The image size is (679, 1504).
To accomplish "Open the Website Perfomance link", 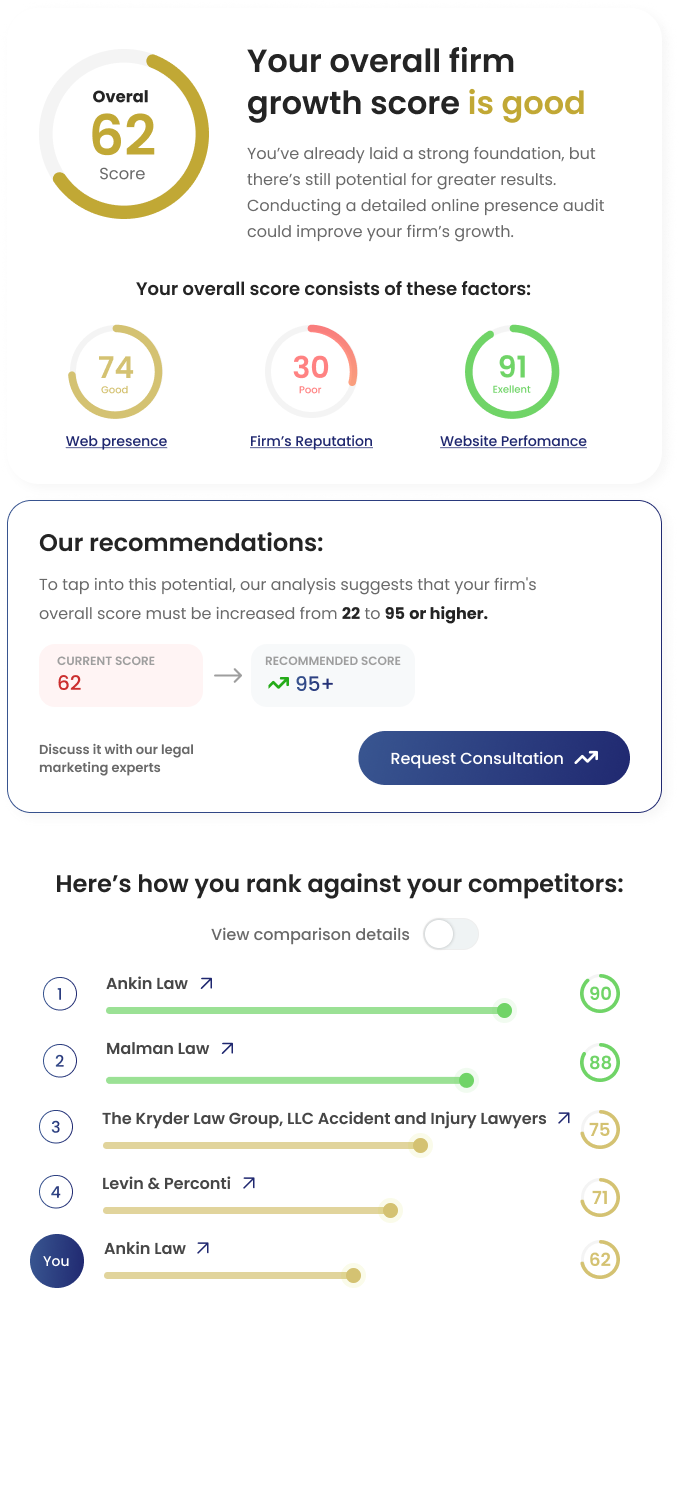I will pos(513,441).
